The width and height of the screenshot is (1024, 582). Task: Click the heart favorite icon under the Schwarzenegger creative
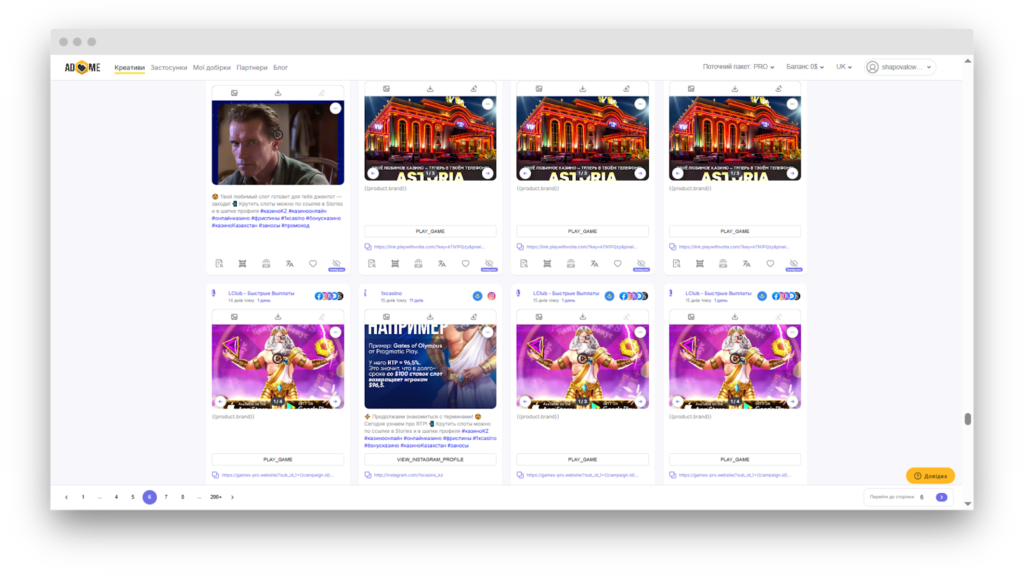[x=313, y=264]
